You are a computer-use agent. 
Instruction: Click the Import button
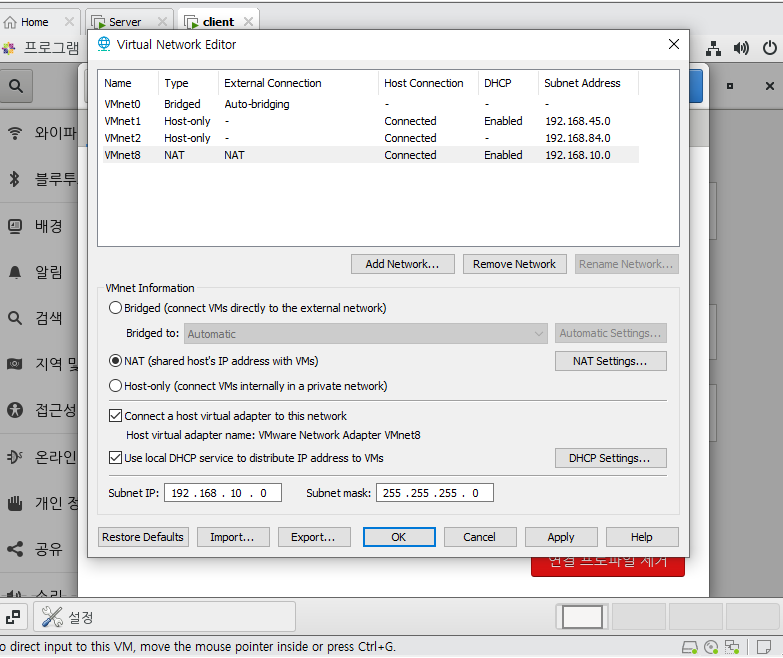pos(233,537)
